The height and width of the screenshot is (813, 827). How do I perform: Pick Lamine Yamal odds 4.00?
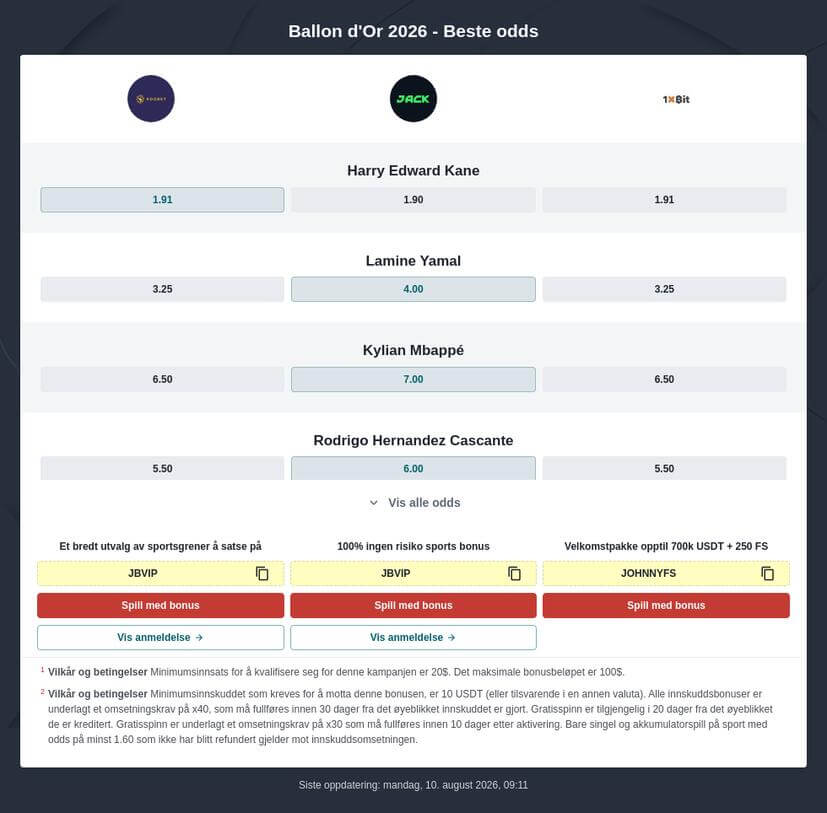(413, 289)
